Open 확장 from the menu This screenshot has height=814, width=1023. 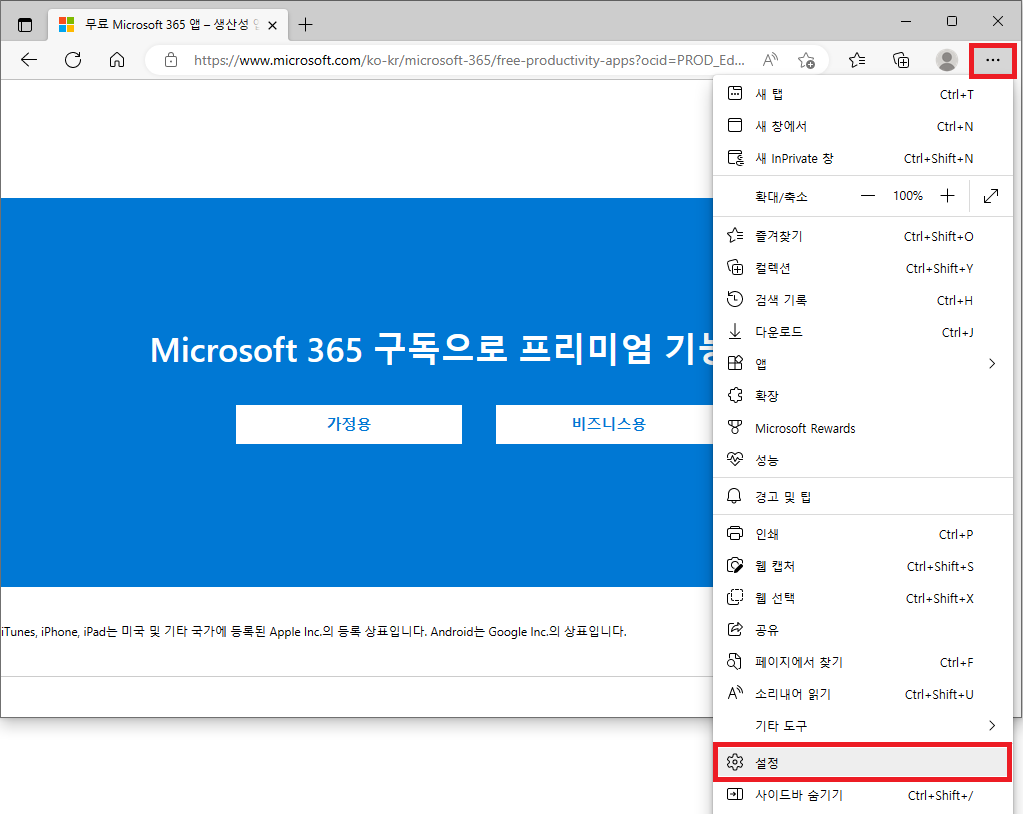(863, 396)
